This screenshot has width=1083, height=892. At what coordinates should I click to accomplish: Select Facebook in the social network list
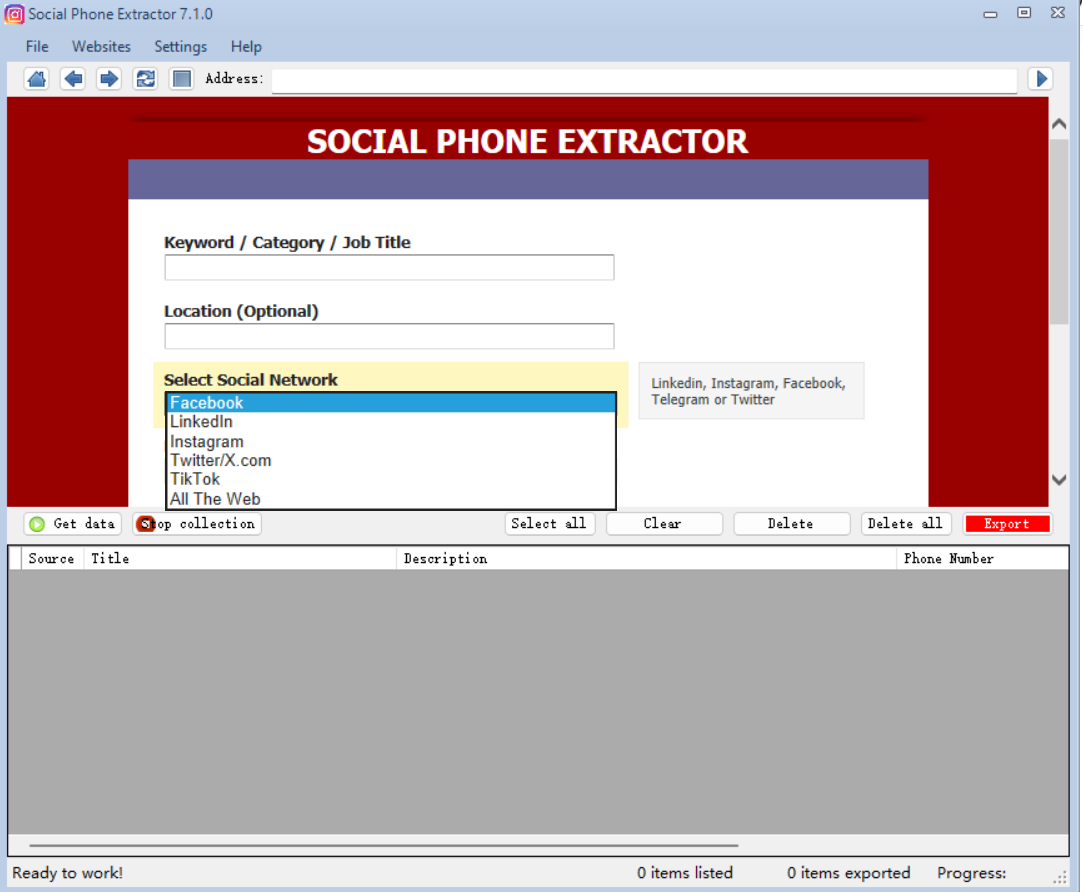tap(392, 403)
